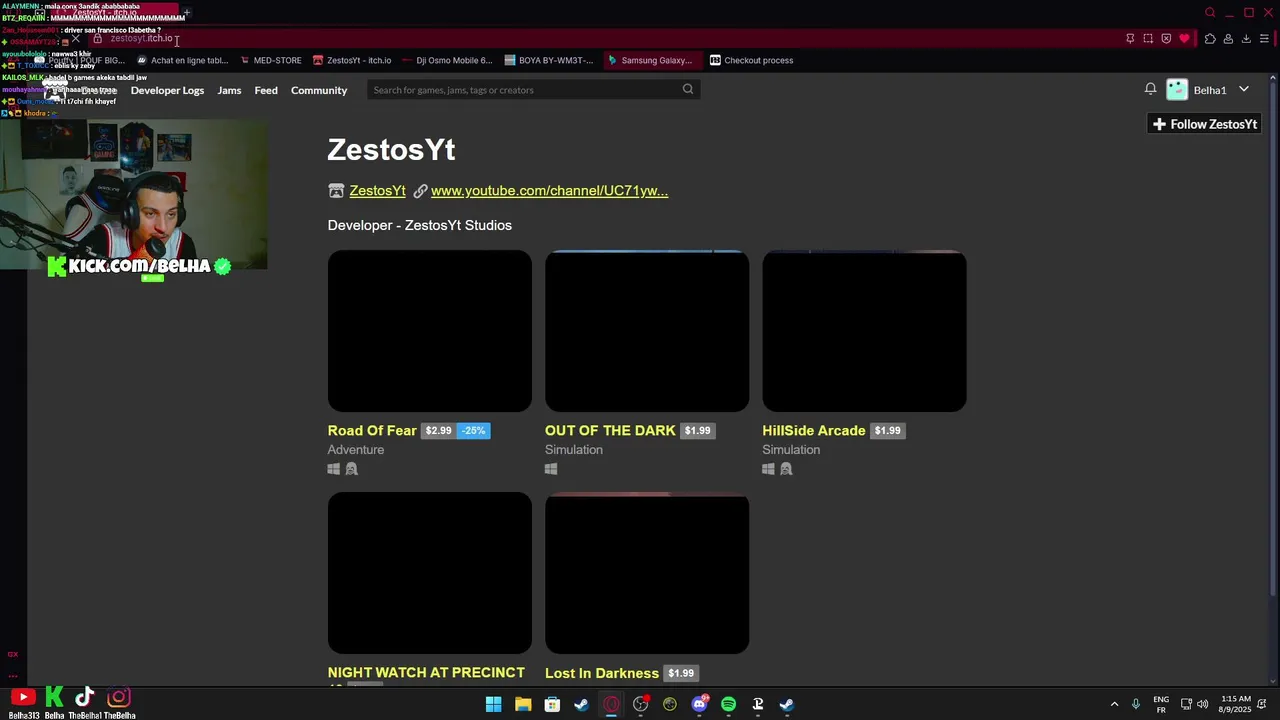Open Developer Logs in itch.io navigation
Viewport: 1280px width, 720px height.
point(167,90)
